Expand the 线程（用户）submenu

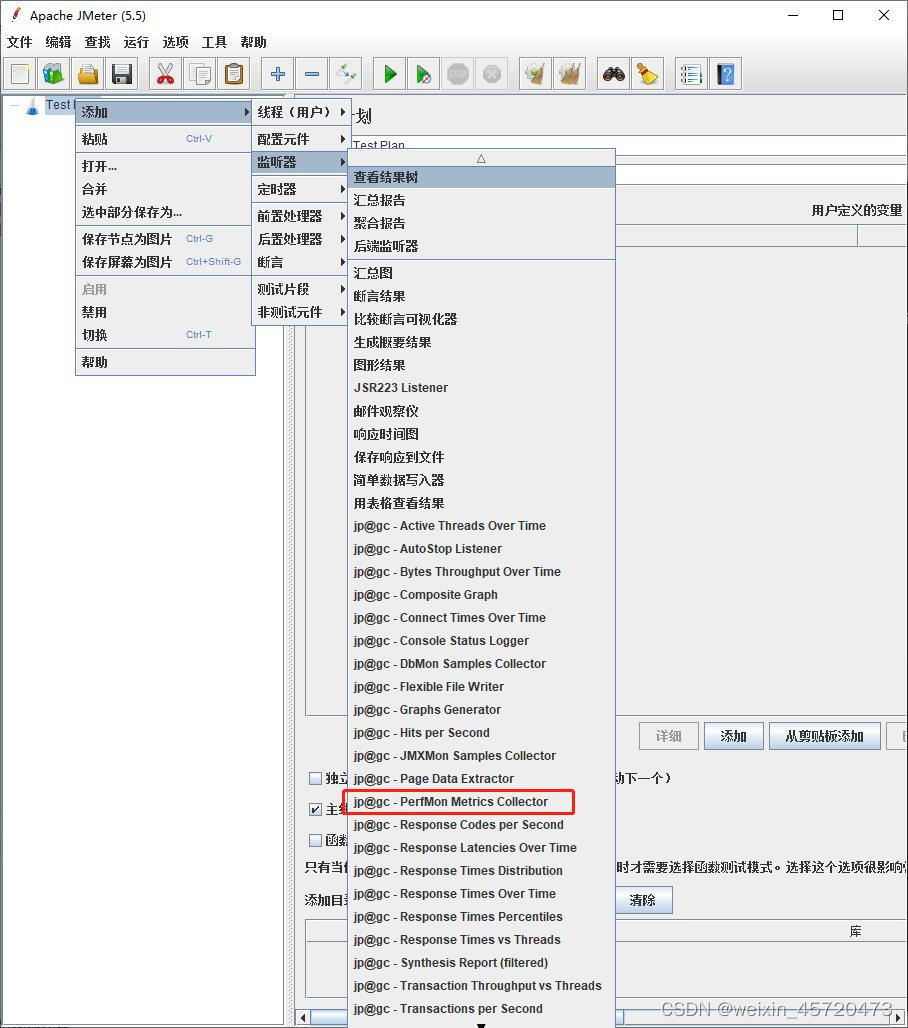coord(301,112)
